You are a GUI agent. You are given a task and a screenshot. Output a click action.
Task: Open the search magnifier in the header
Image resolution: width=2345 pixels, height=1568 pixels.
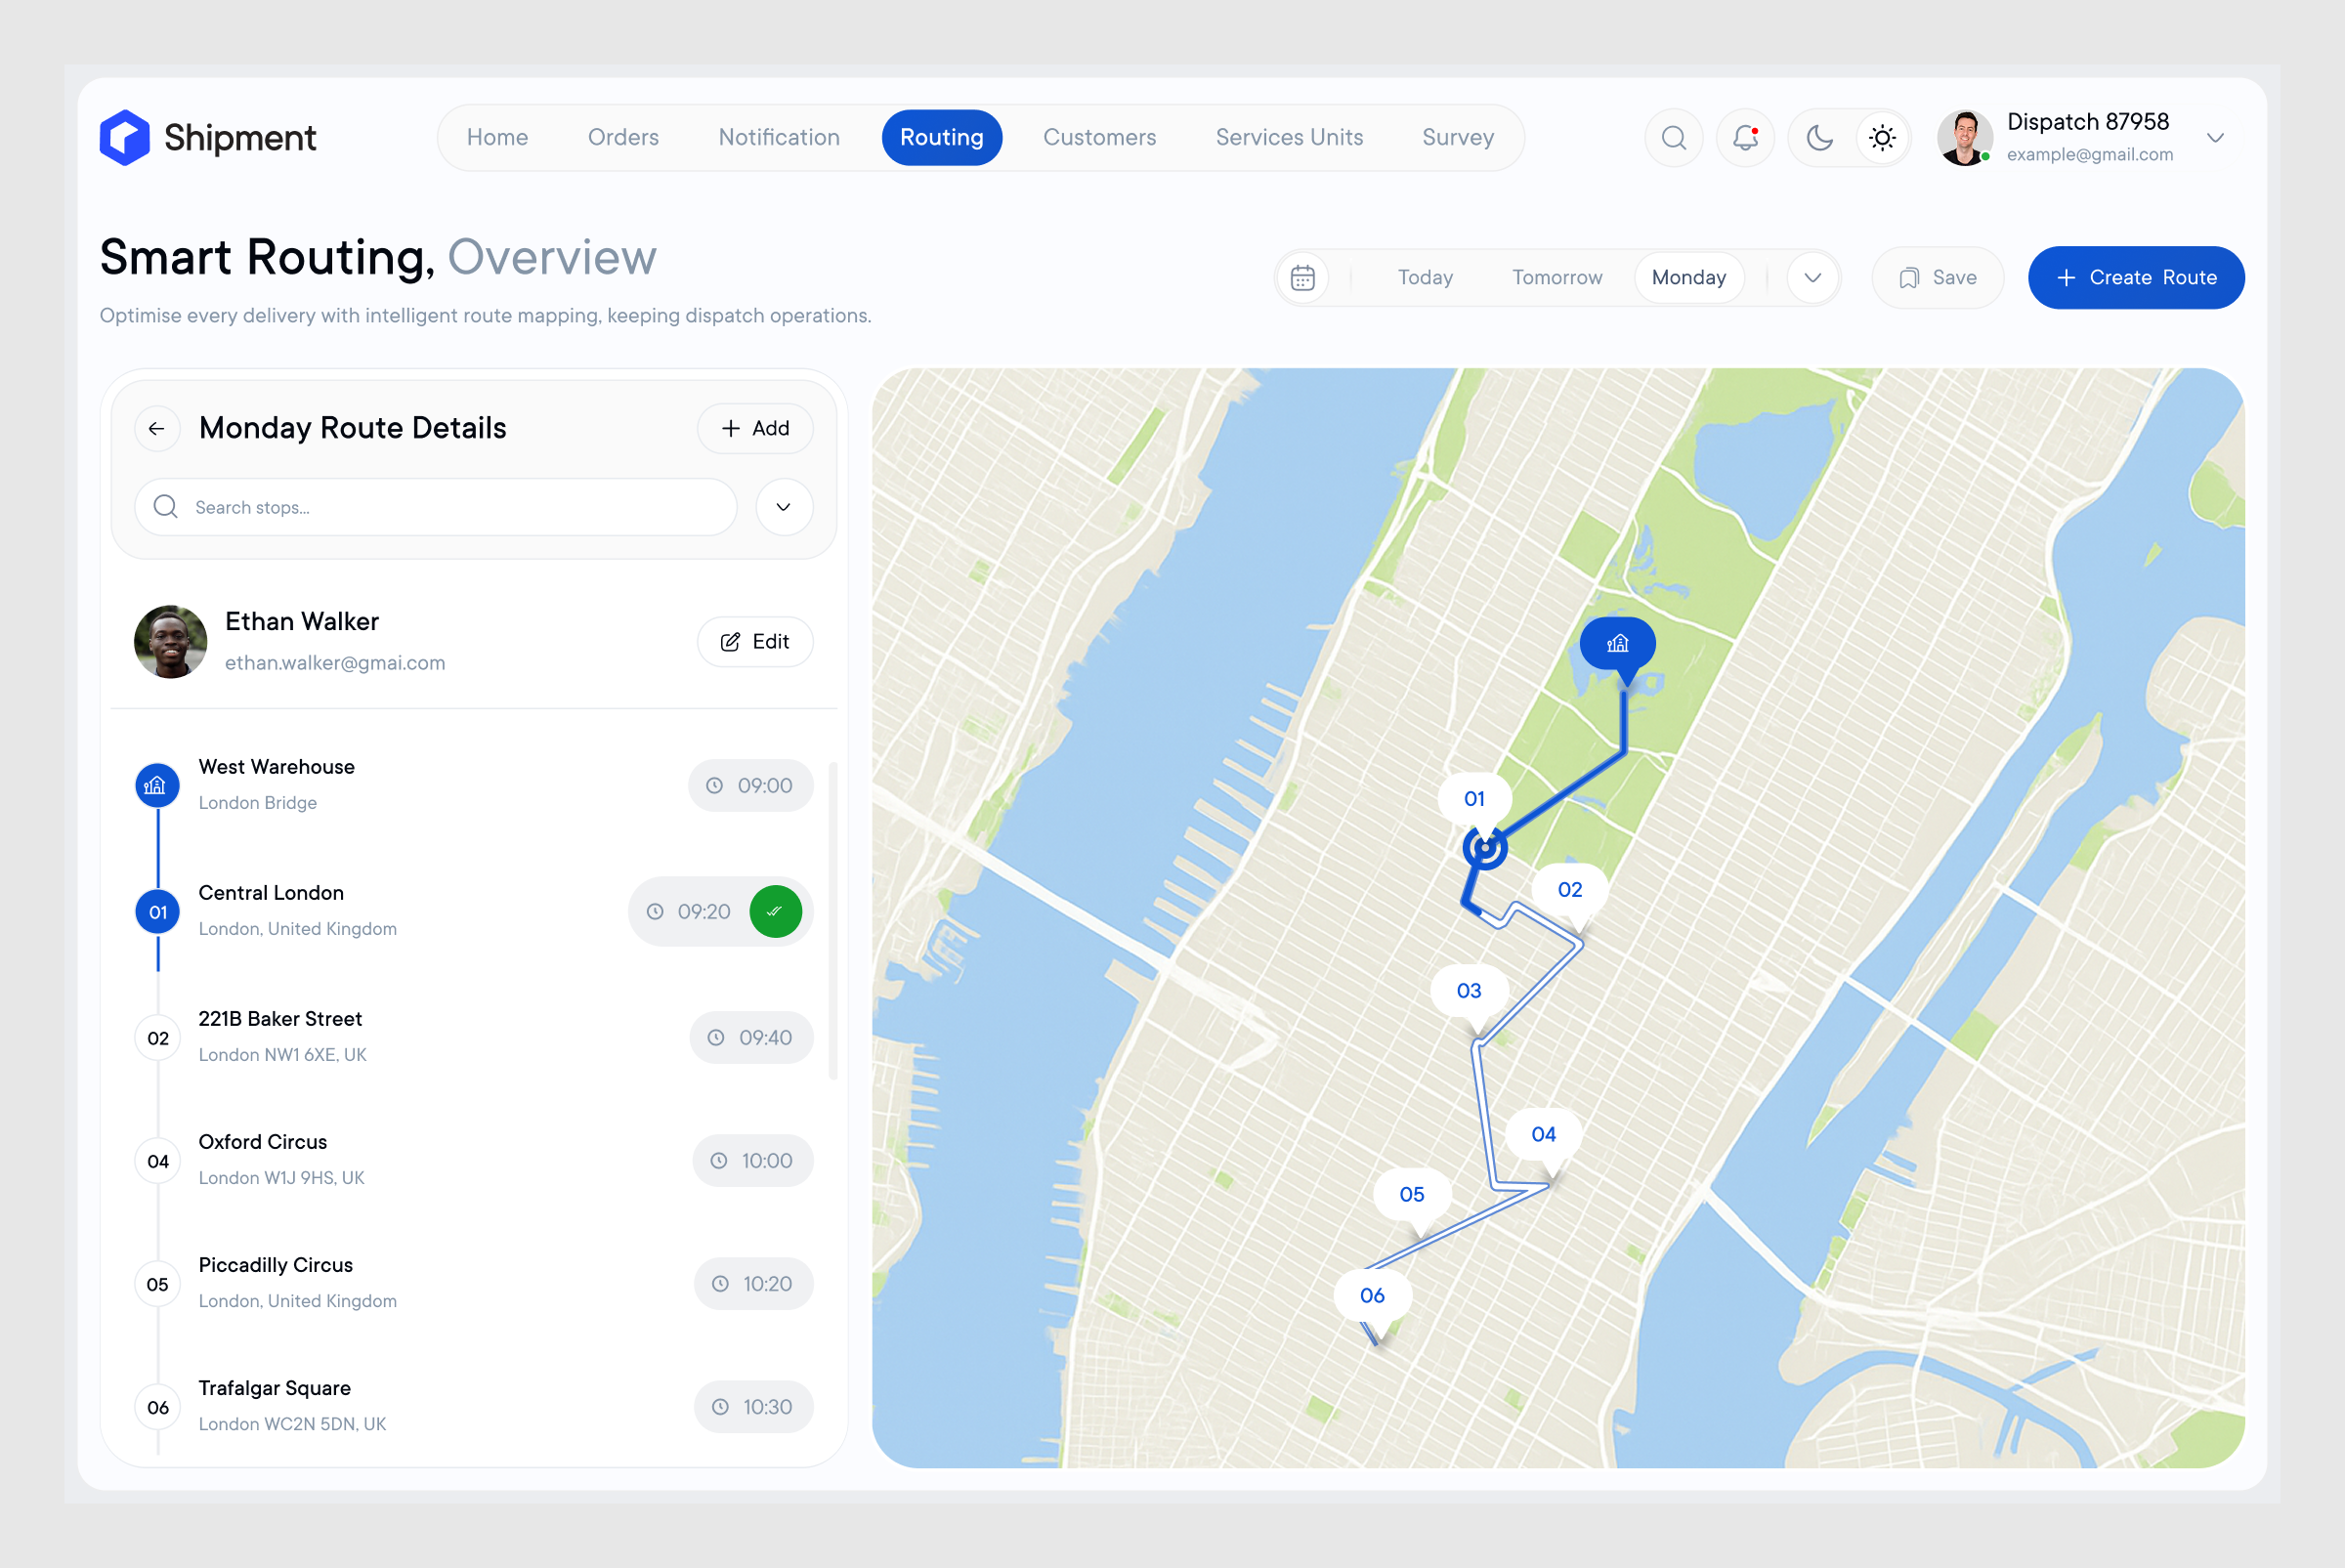1674,137
